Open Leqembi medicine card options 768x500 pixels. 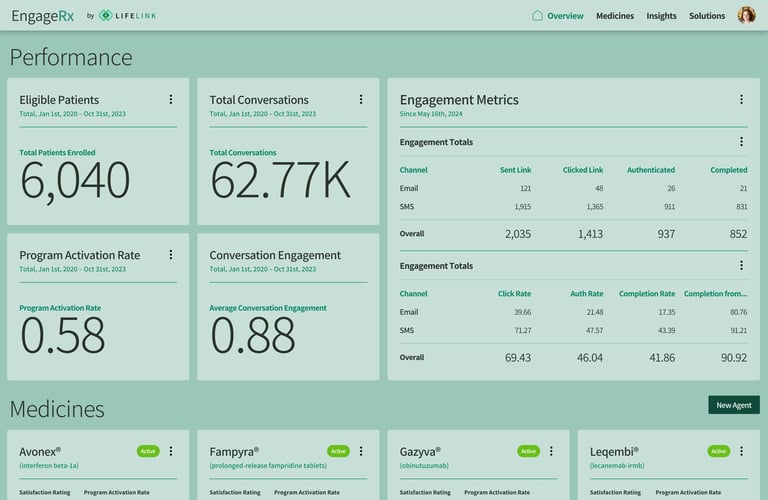[741, 451]
